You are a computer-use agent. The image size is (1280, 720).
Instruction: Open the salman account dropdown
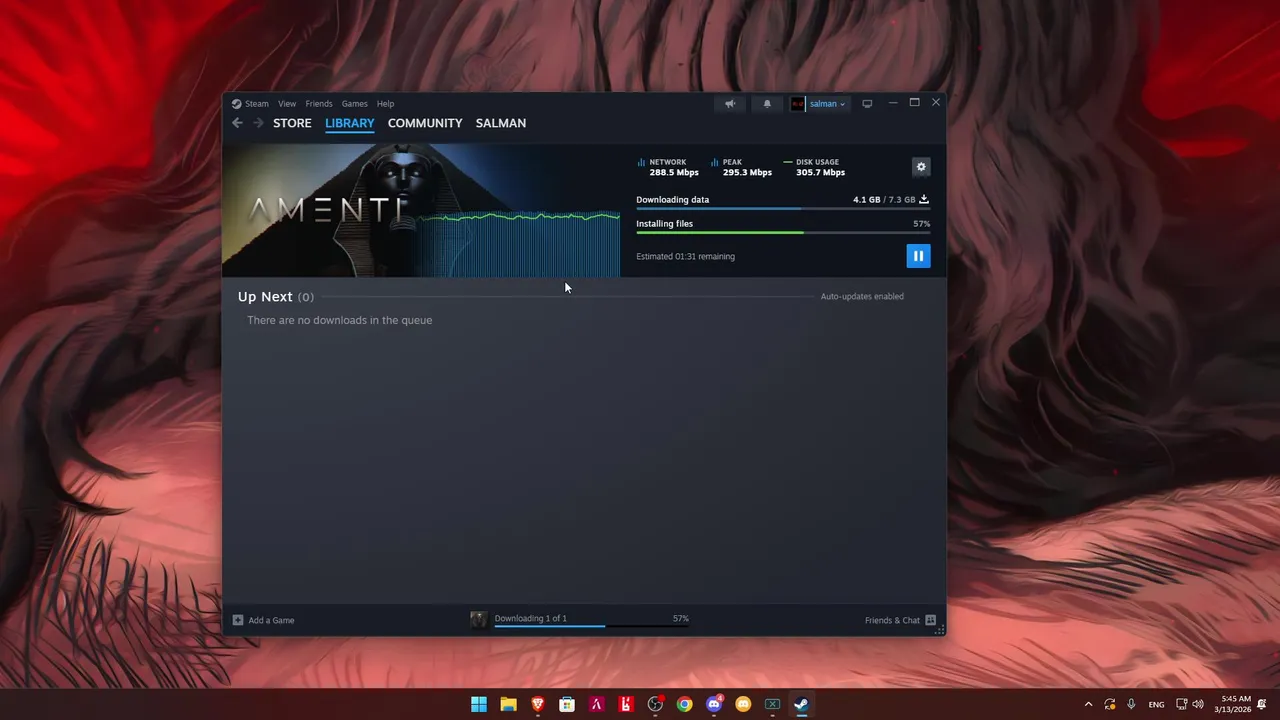(x=827, y=104)
